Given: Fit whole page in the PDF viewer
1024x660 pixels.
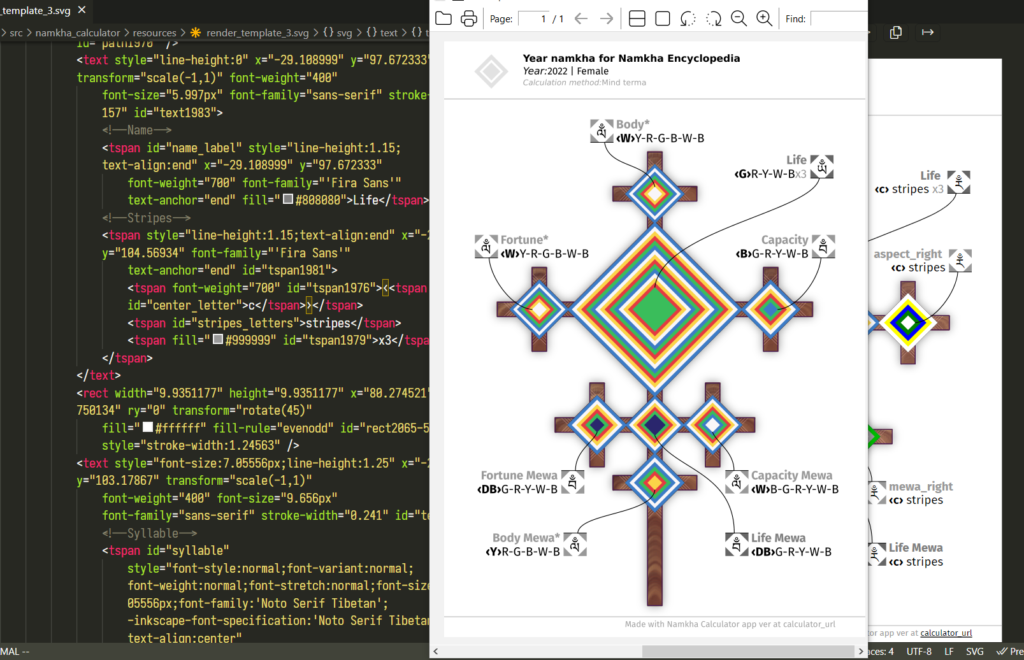Looking at the screenshot, I should [662, 18].
